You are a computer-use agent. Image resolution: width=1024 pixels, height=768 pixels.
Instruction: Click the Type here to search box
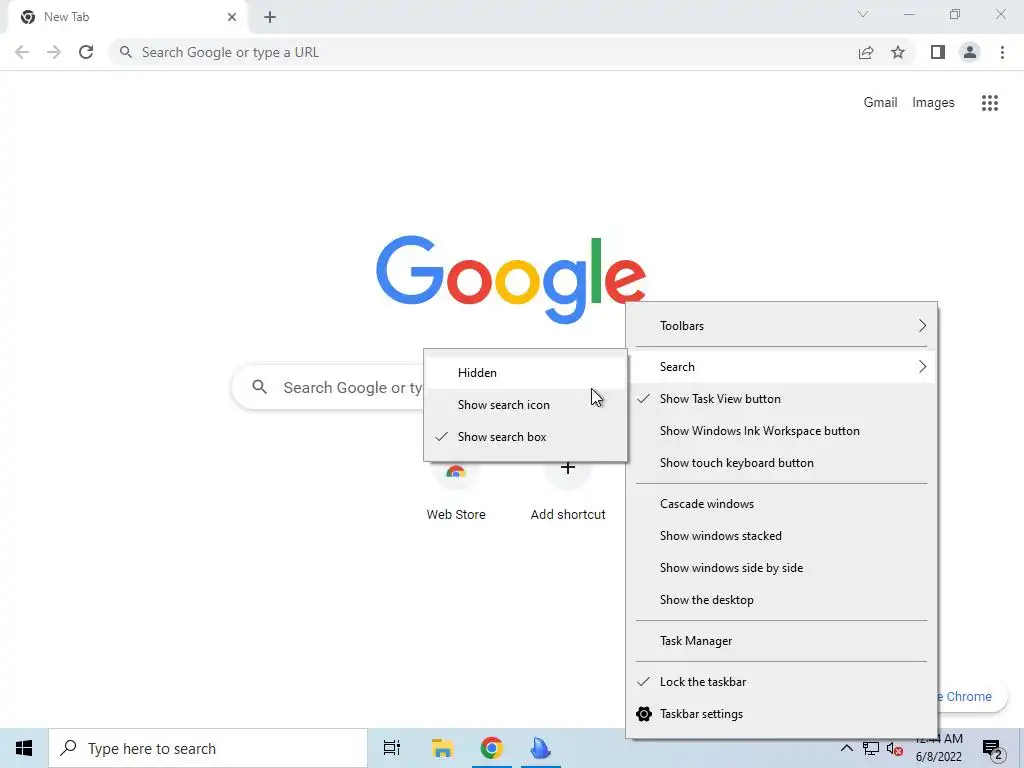[x=208, y=748]
